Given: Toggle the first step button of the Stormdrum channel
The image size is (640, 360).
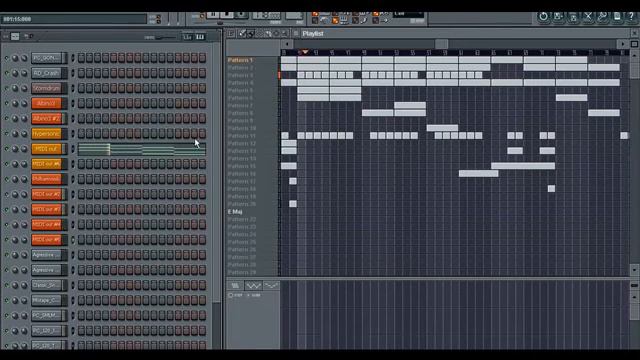Looking at the screenshot, I should coord(81,88).
